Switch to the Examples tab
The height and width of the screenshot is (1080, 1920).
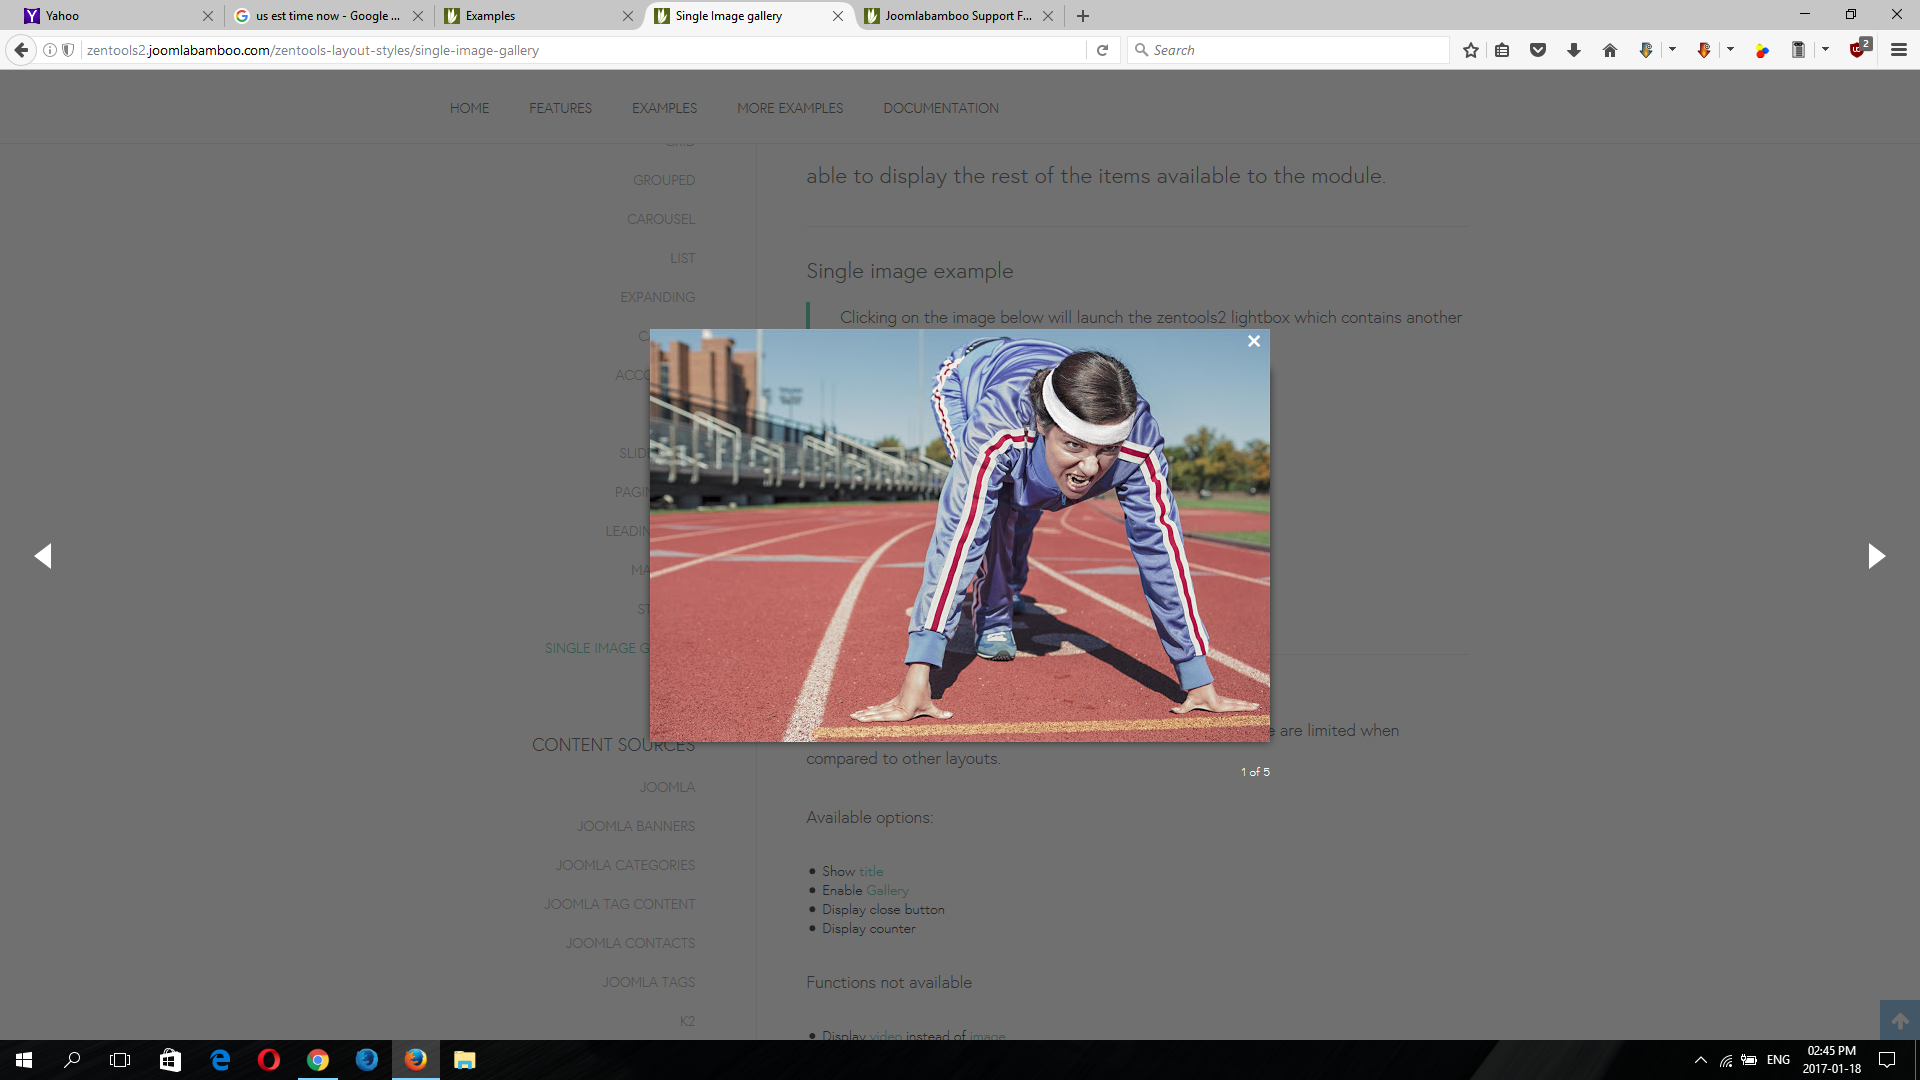[x=539, y=16]
